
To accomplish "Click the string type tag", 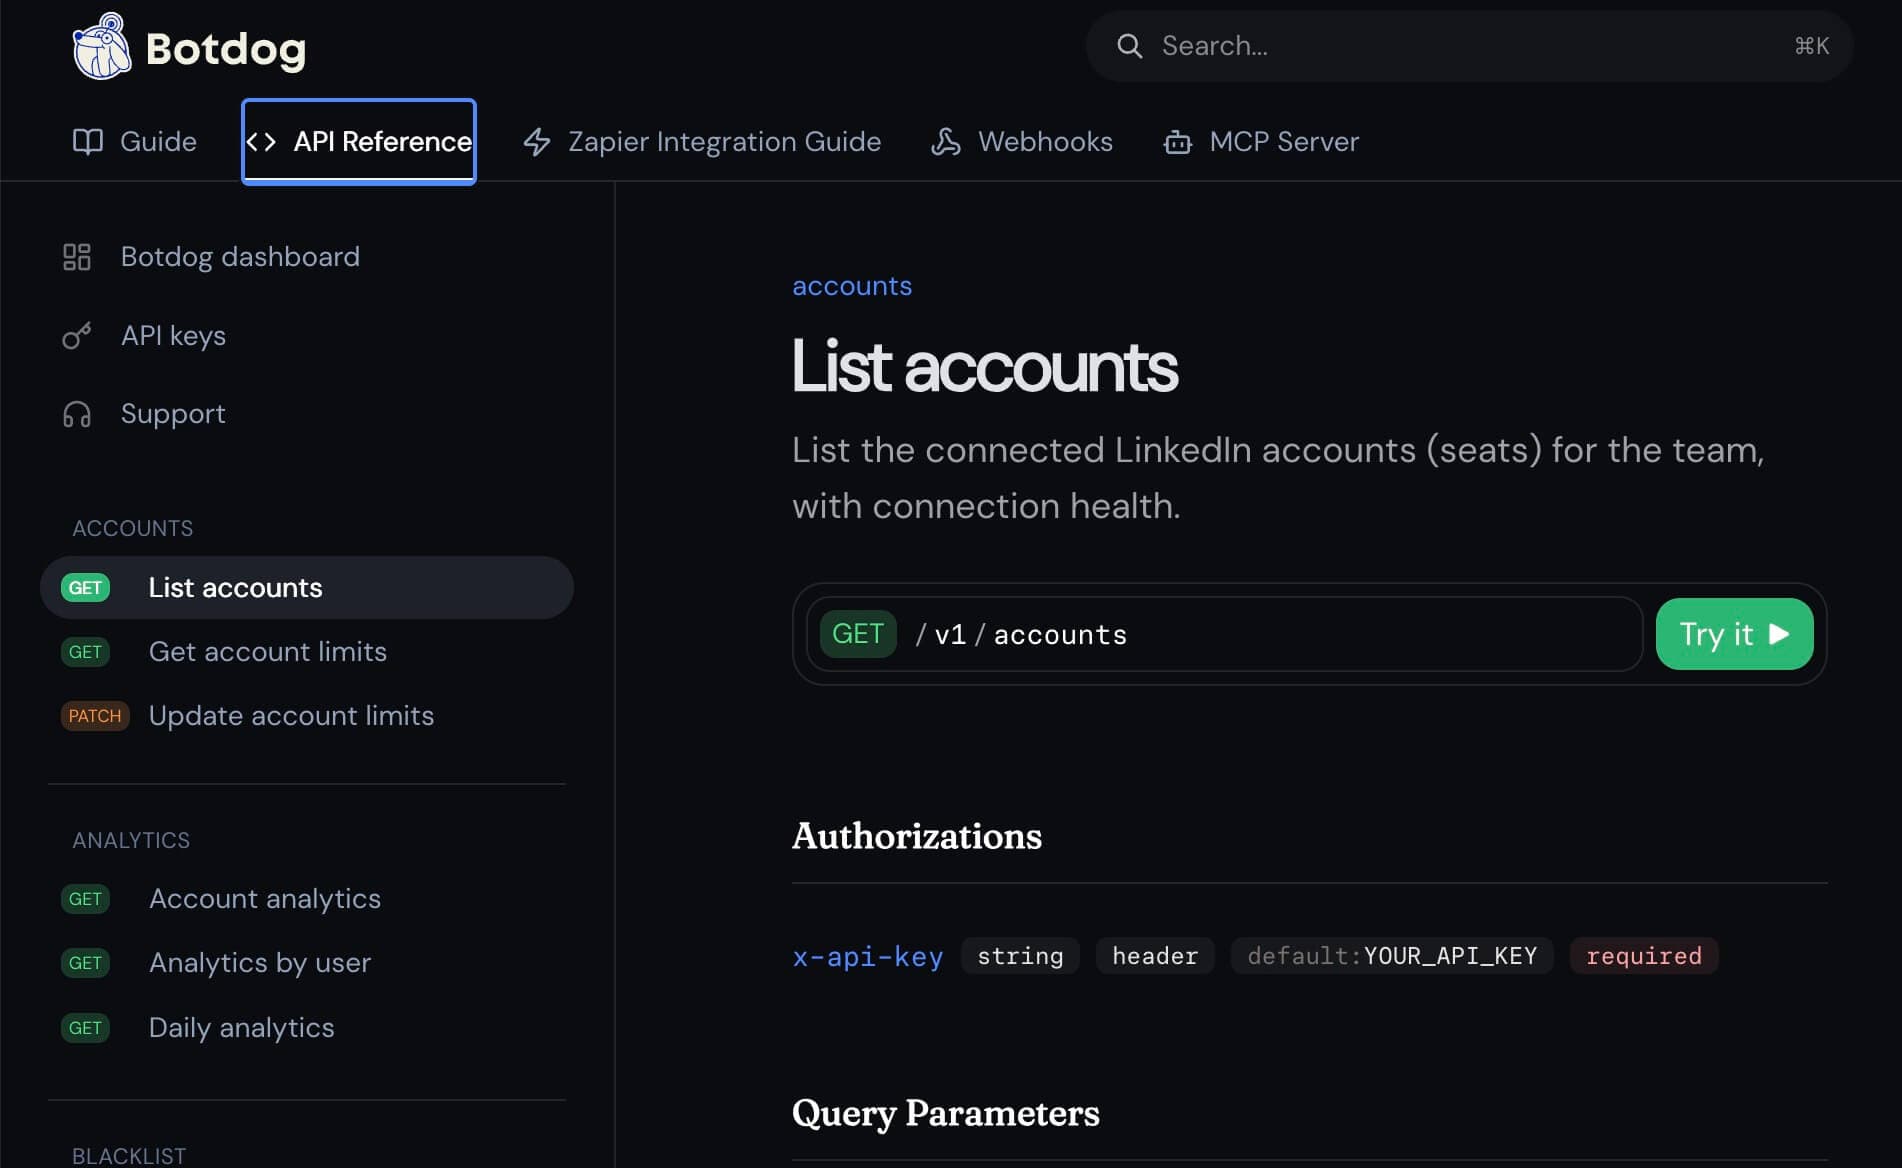I will click(1020, 956).
